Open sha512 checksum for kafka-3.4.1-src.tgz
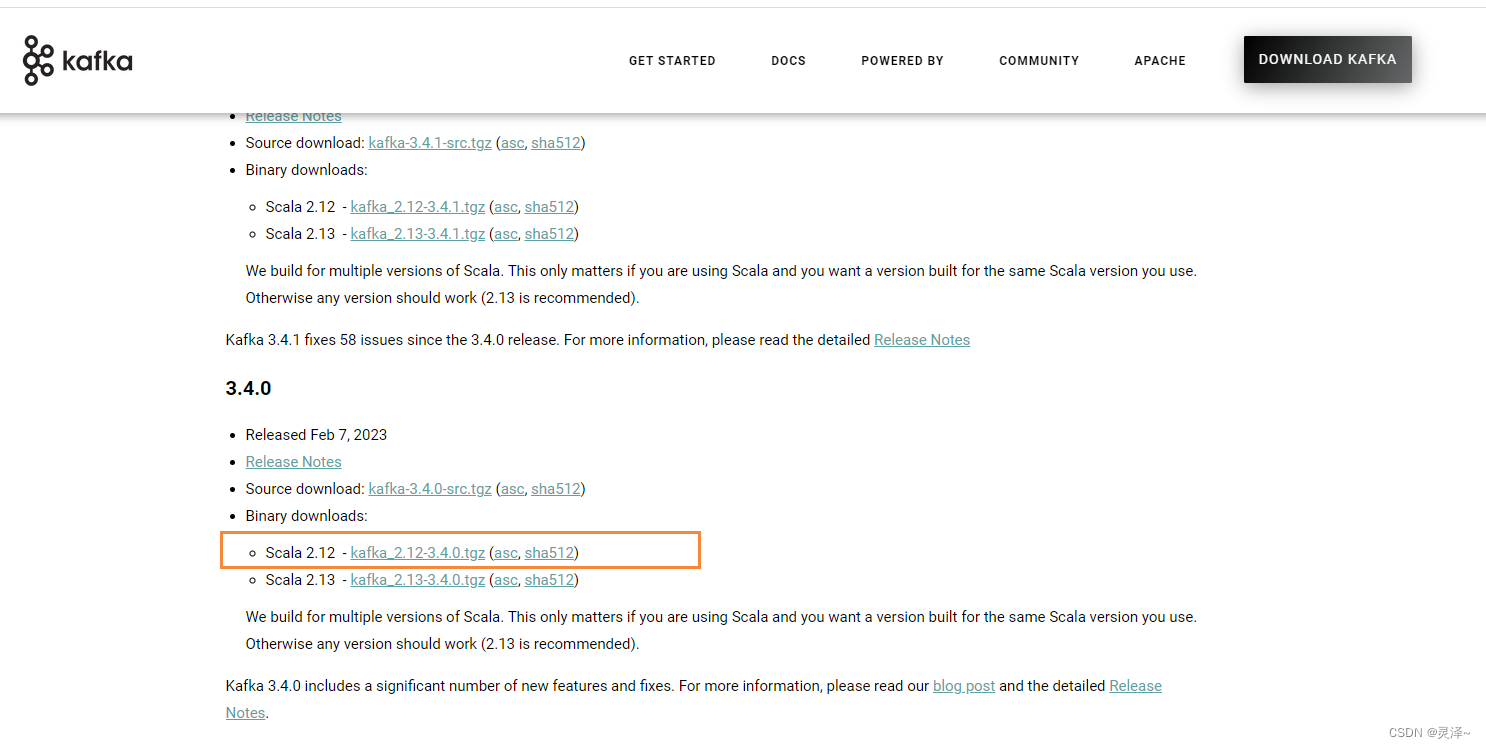The image size is (1486, 748). point(556,143)
